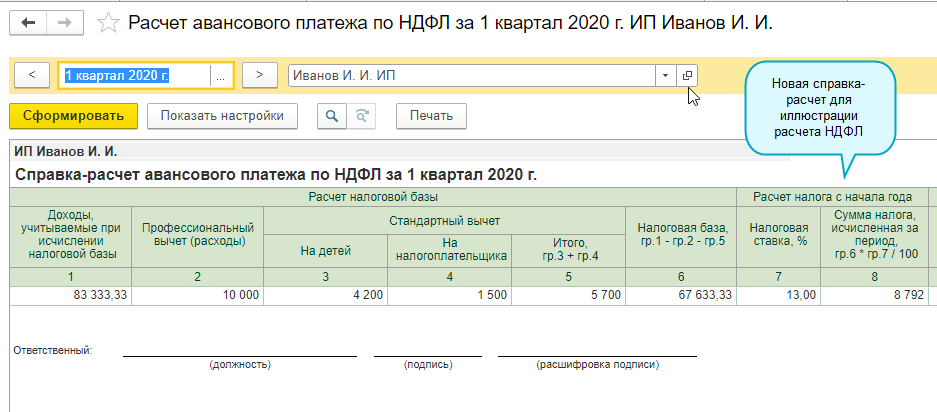937x412 pixels.
Task: Select tax rate cell 13,00
Action: (779, 295)
